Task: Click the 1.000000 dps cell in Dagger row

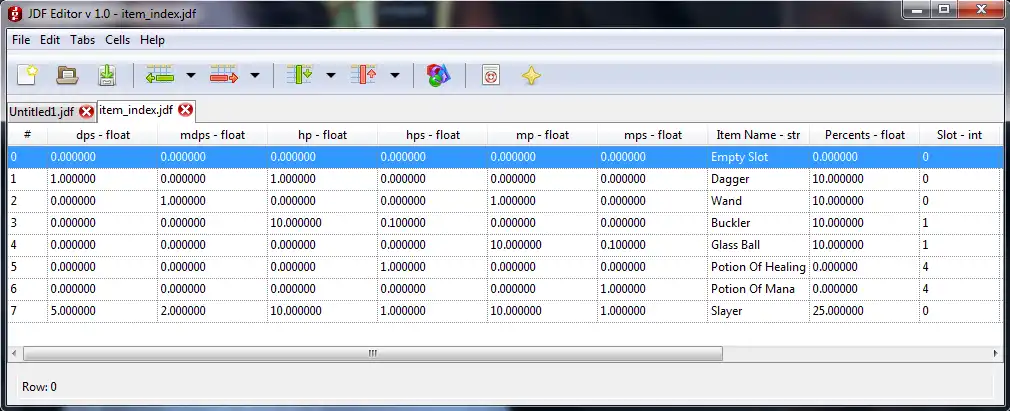Action: tap(102, 179)
